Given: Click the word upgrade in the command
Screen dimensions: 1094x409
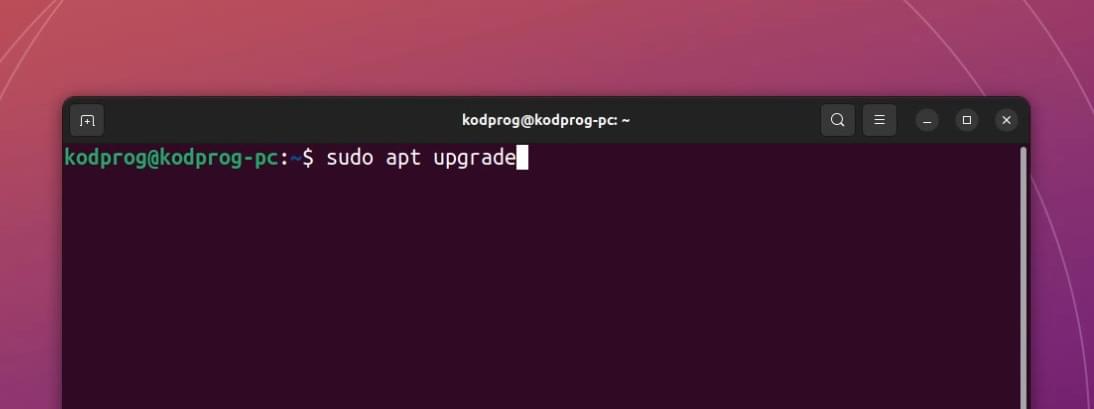Looking at the screenshot, I should click(x=474, y=158).
